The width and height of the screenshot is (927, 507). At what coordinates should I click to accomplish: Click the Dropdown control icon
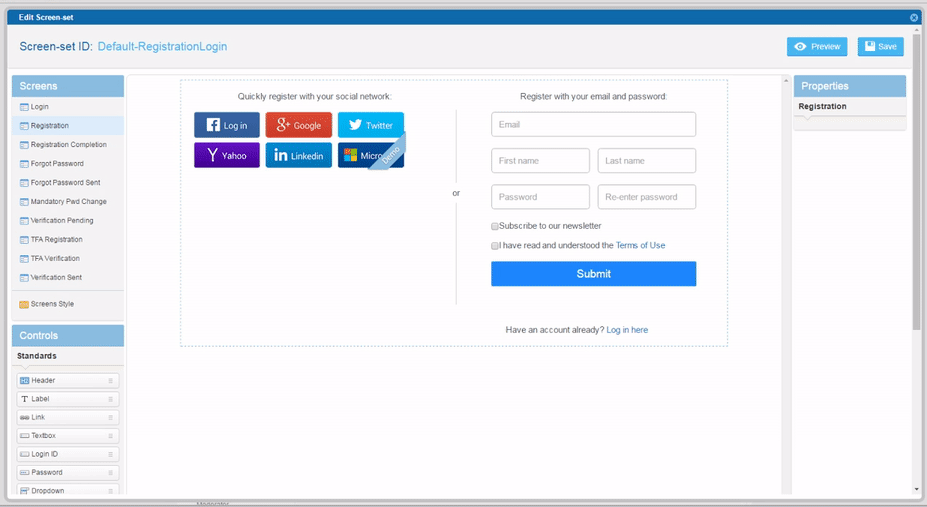click(x=24, y=490)
